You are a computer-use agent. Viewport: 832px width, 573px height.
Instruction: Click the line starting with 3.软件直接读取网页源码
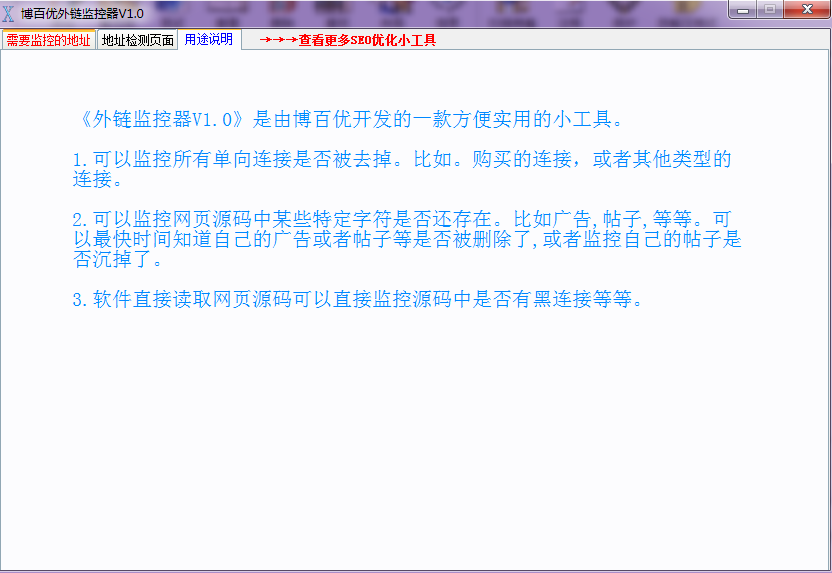(357, 299)
